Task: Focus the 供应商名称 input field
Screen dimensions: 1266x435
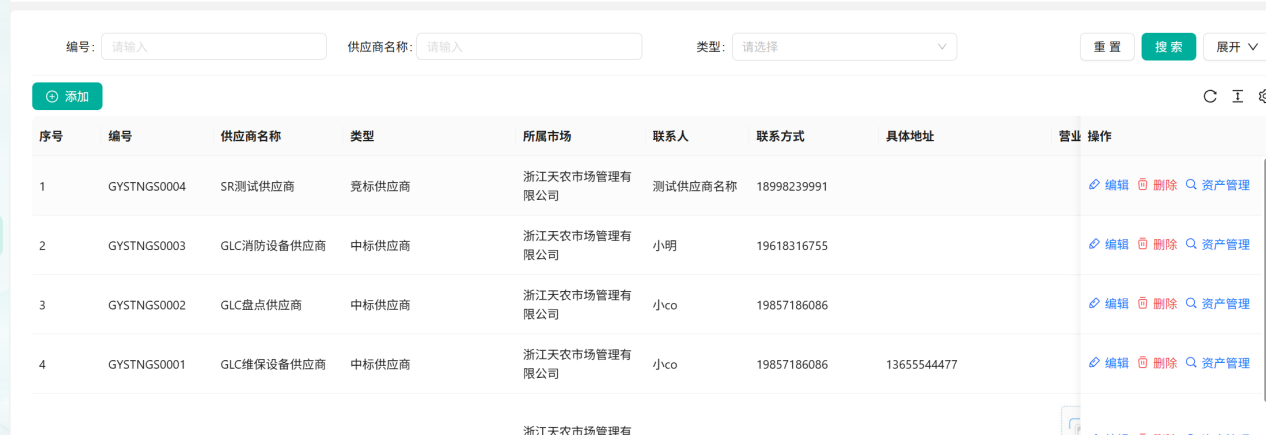Action: pos(529,47)
